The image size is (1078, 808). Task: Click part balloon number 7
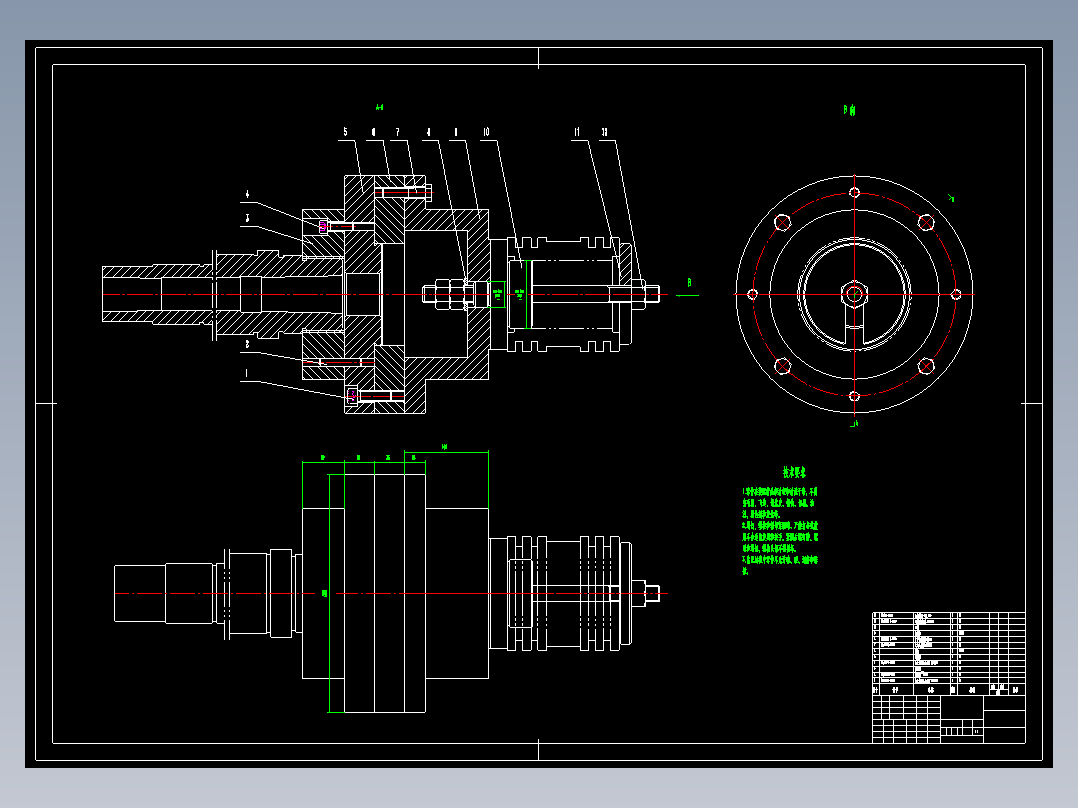coord(397,132)
